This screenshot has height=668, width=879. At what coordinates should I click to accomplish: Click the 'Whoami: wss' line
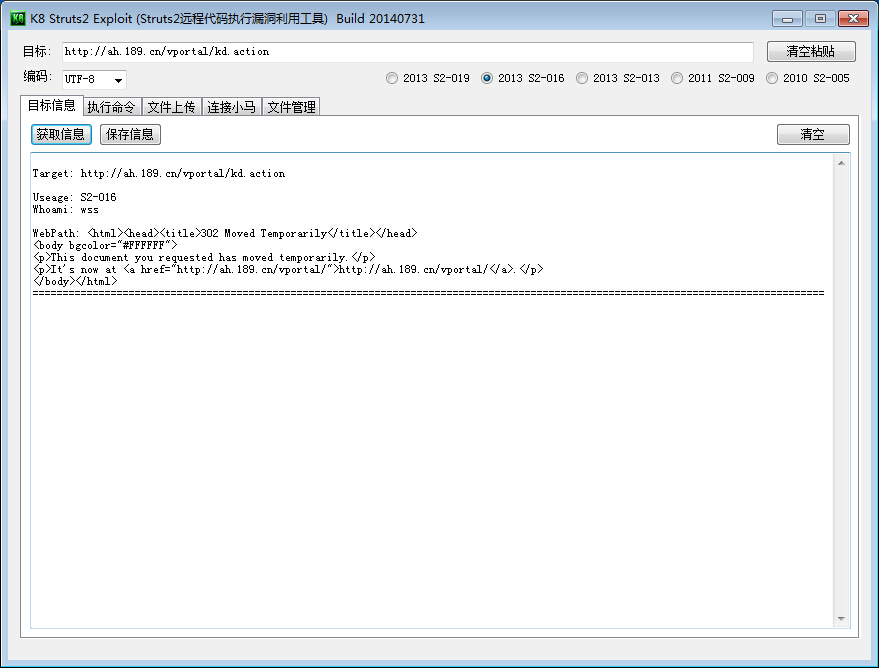pyautogui.click(x=66, y=210)
